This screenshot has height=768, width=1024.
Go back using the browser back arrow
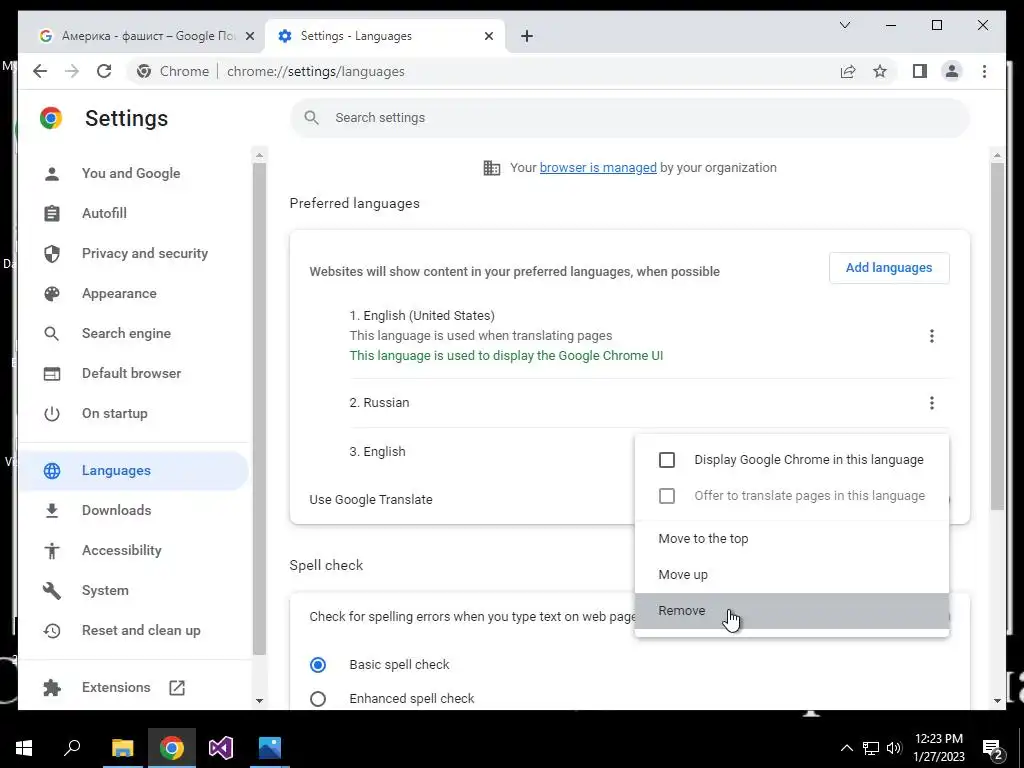[40, 71]
